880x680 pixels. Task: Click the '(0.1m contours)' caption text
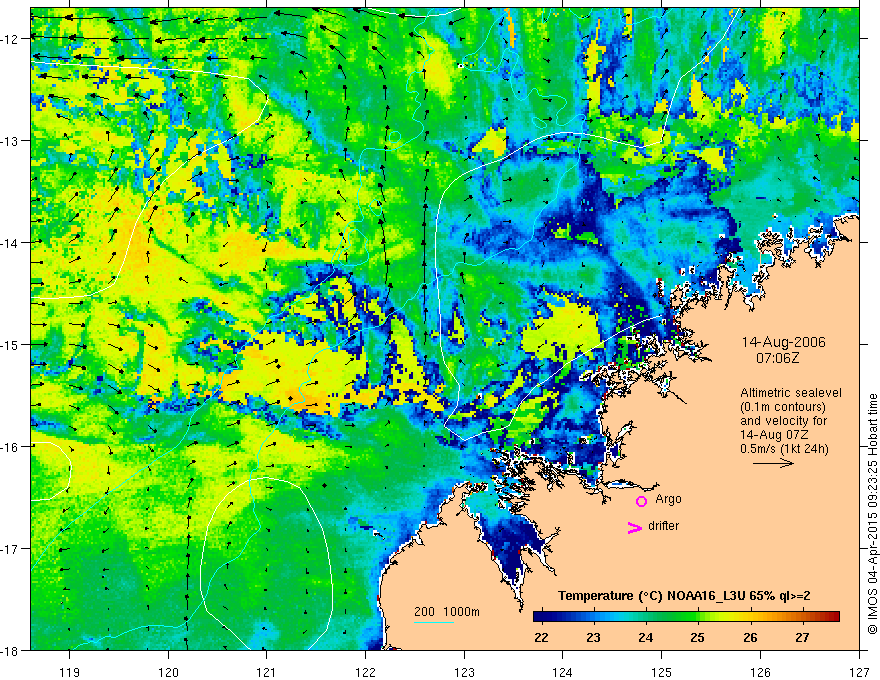point(783,407)
